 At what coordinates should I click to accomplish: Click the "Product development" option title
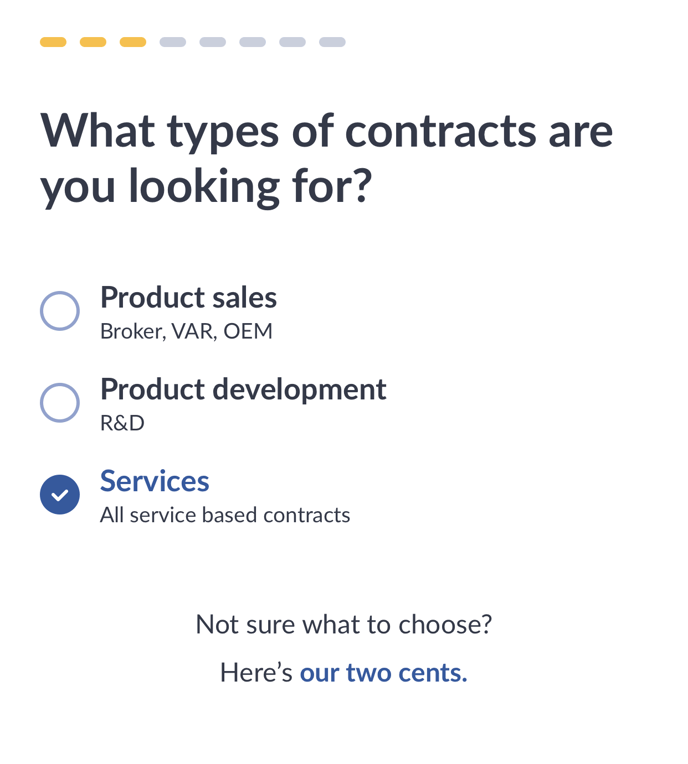coord(243,389)
